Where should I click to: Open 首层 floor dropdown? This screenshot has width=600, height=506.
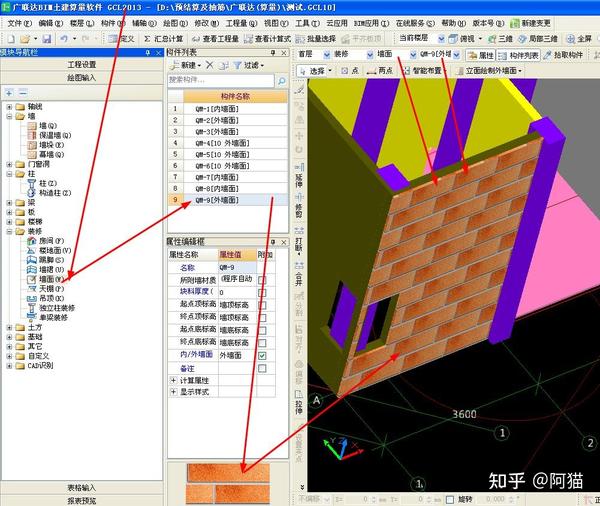click(326, 55)
